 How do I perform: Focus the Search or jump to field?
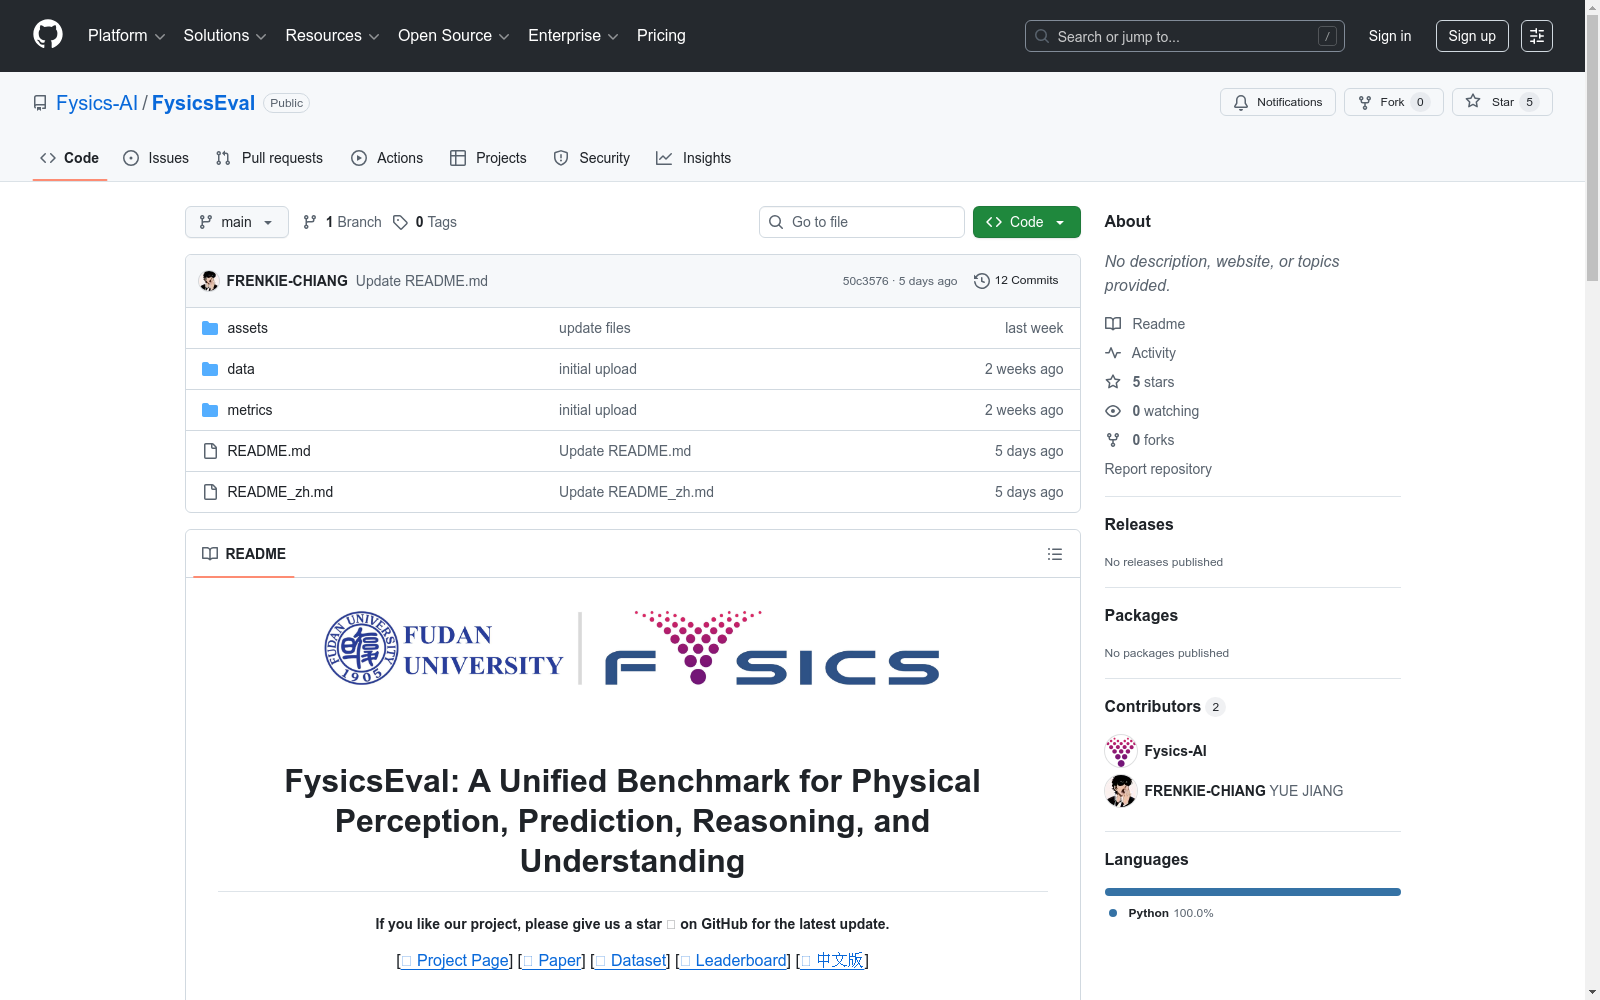(x=1185, y=36)
